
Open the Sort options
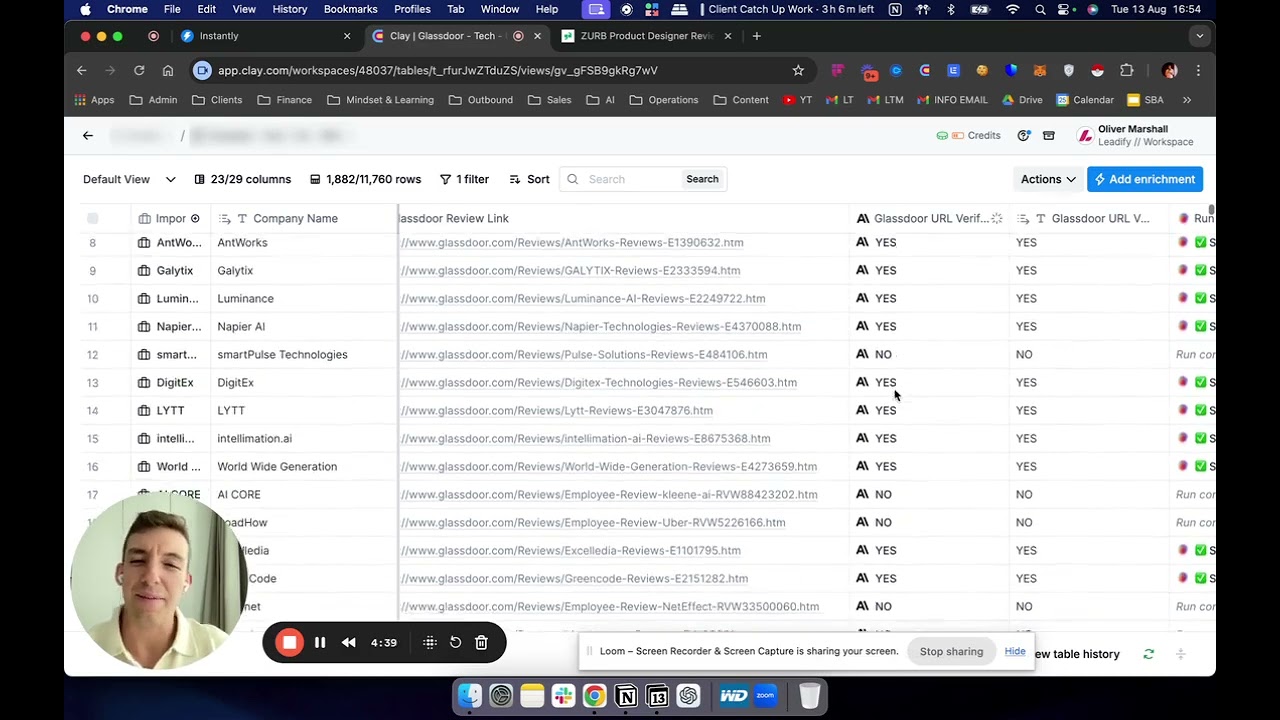tap(529, 179)
